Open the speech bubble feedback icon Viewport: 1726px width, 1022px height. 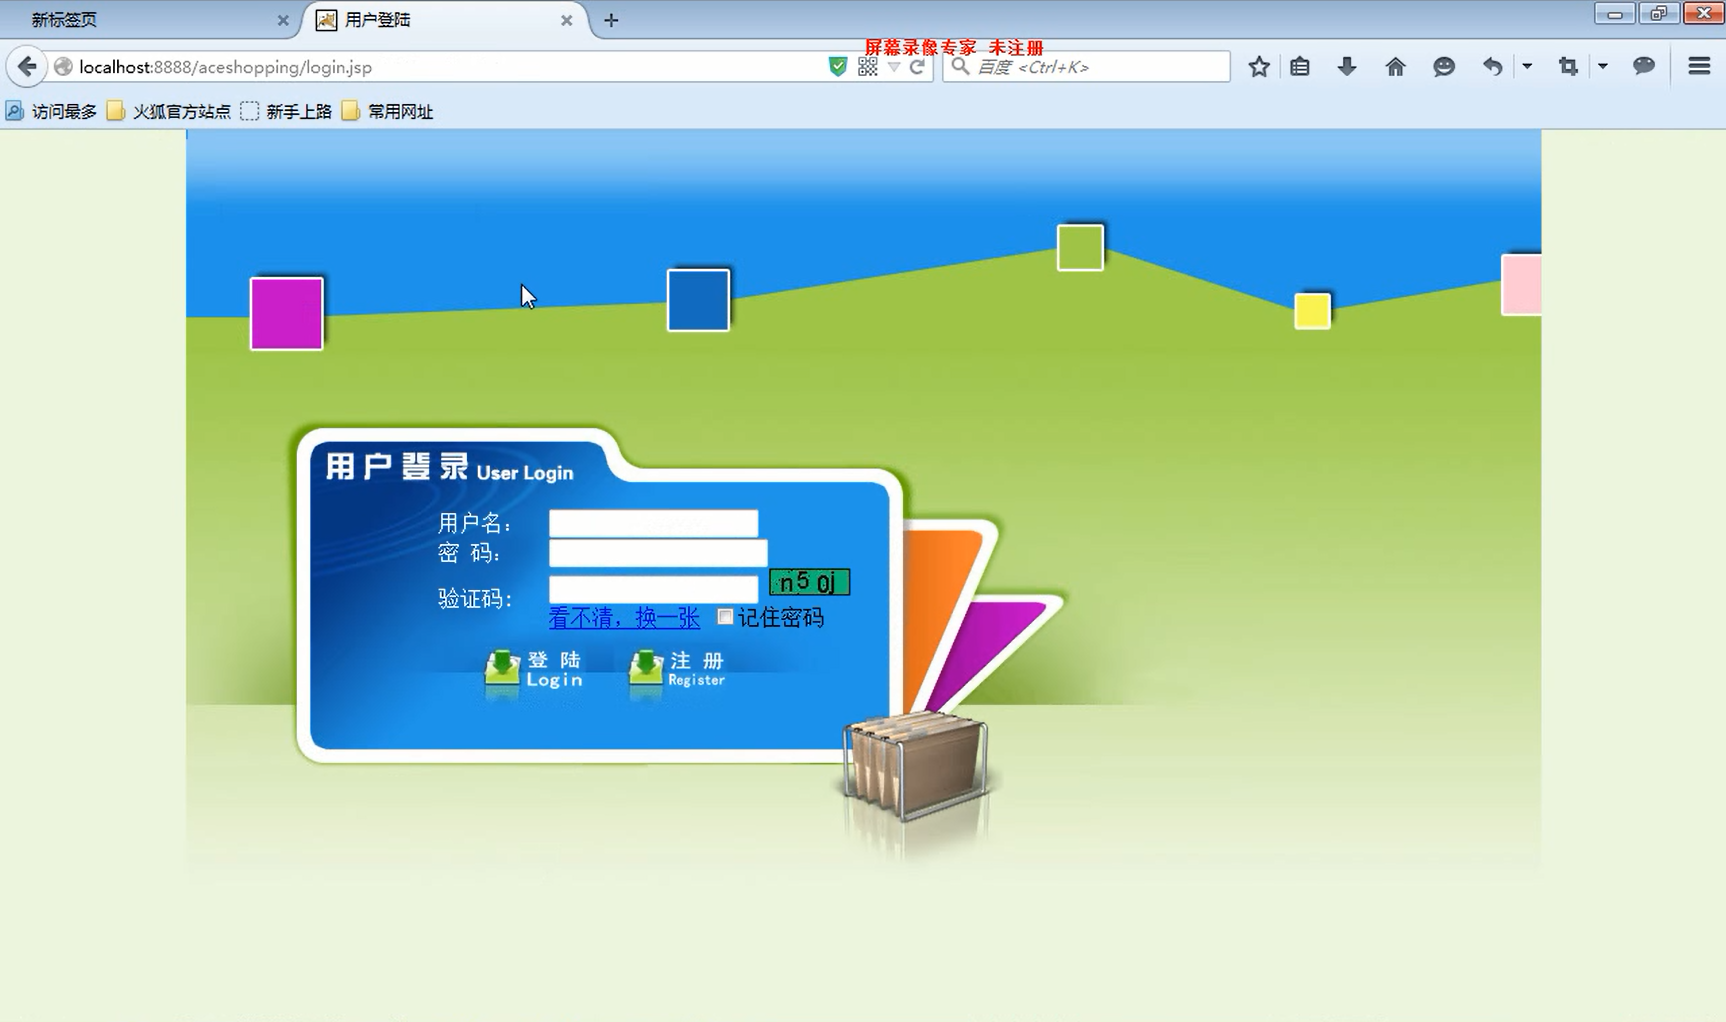[x=1644, y=67]
